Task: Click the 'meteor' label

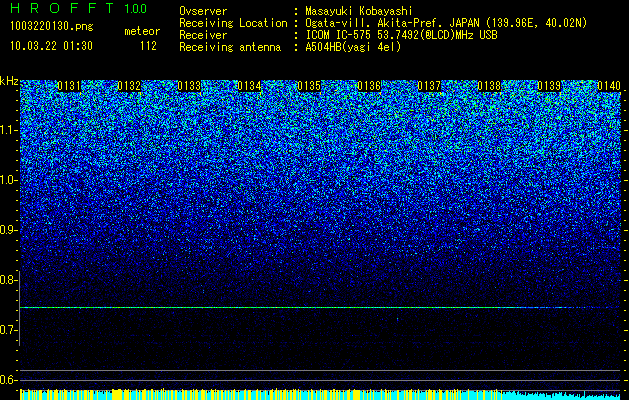Action: tap(142, 31)
